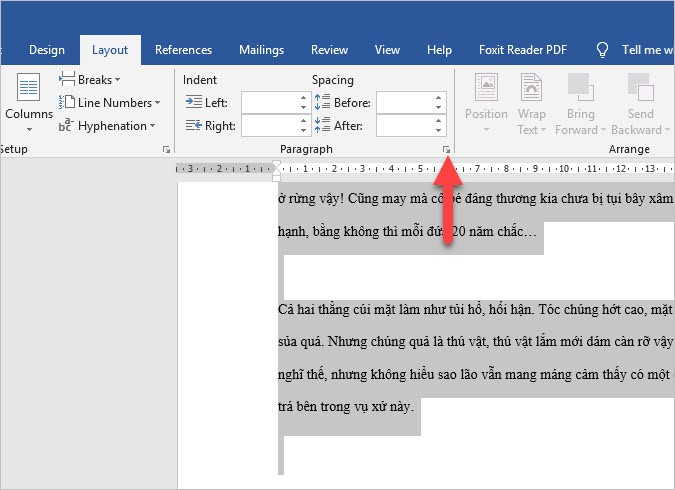
Task: Increase left indent with up arrow
Action: [304, 97]
